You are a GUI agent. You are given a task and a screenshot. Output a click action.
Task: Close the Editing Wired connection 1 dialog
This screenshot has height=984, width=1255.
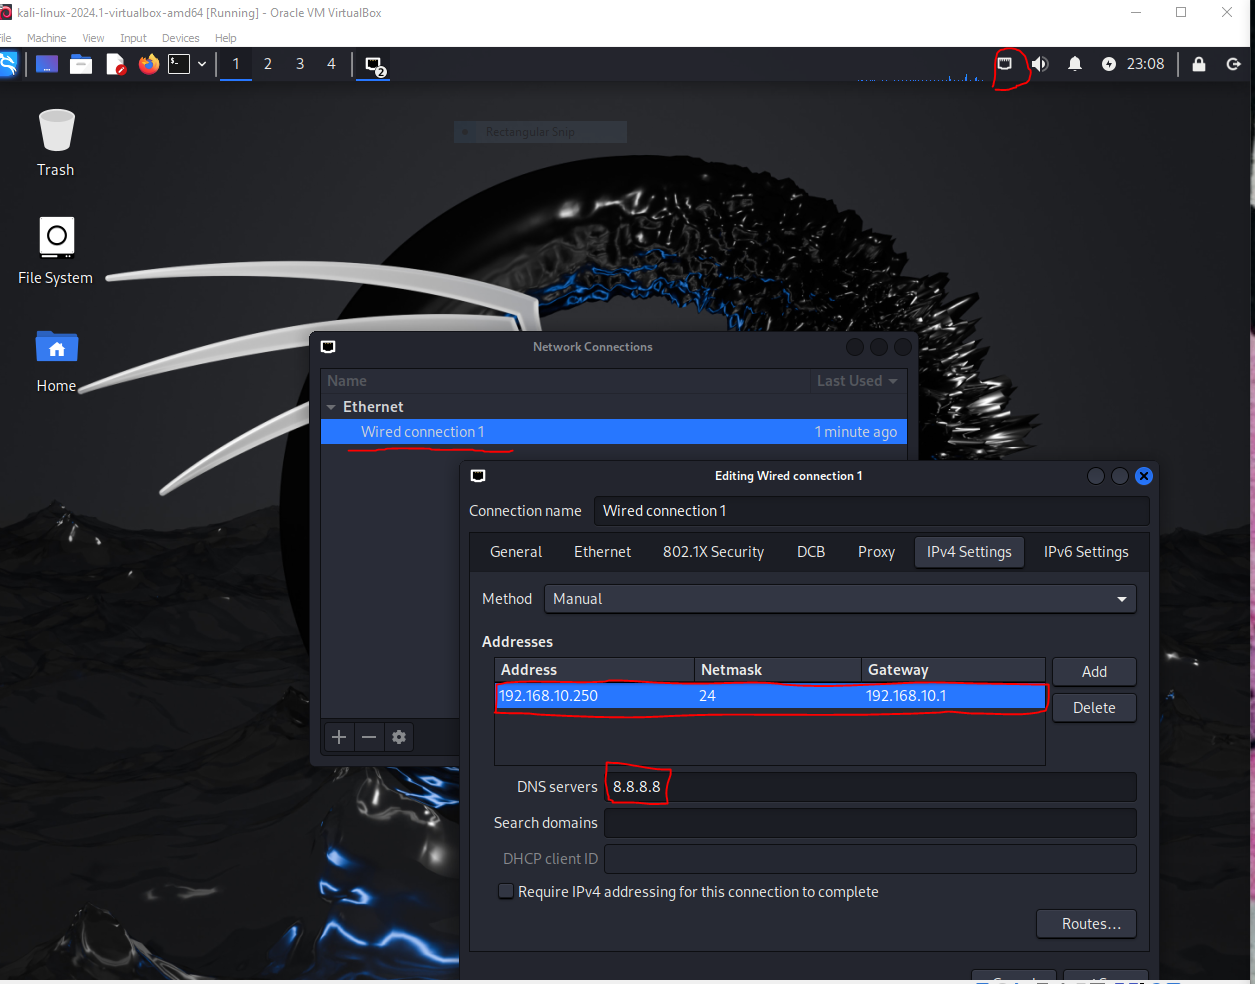[1144, 476]
